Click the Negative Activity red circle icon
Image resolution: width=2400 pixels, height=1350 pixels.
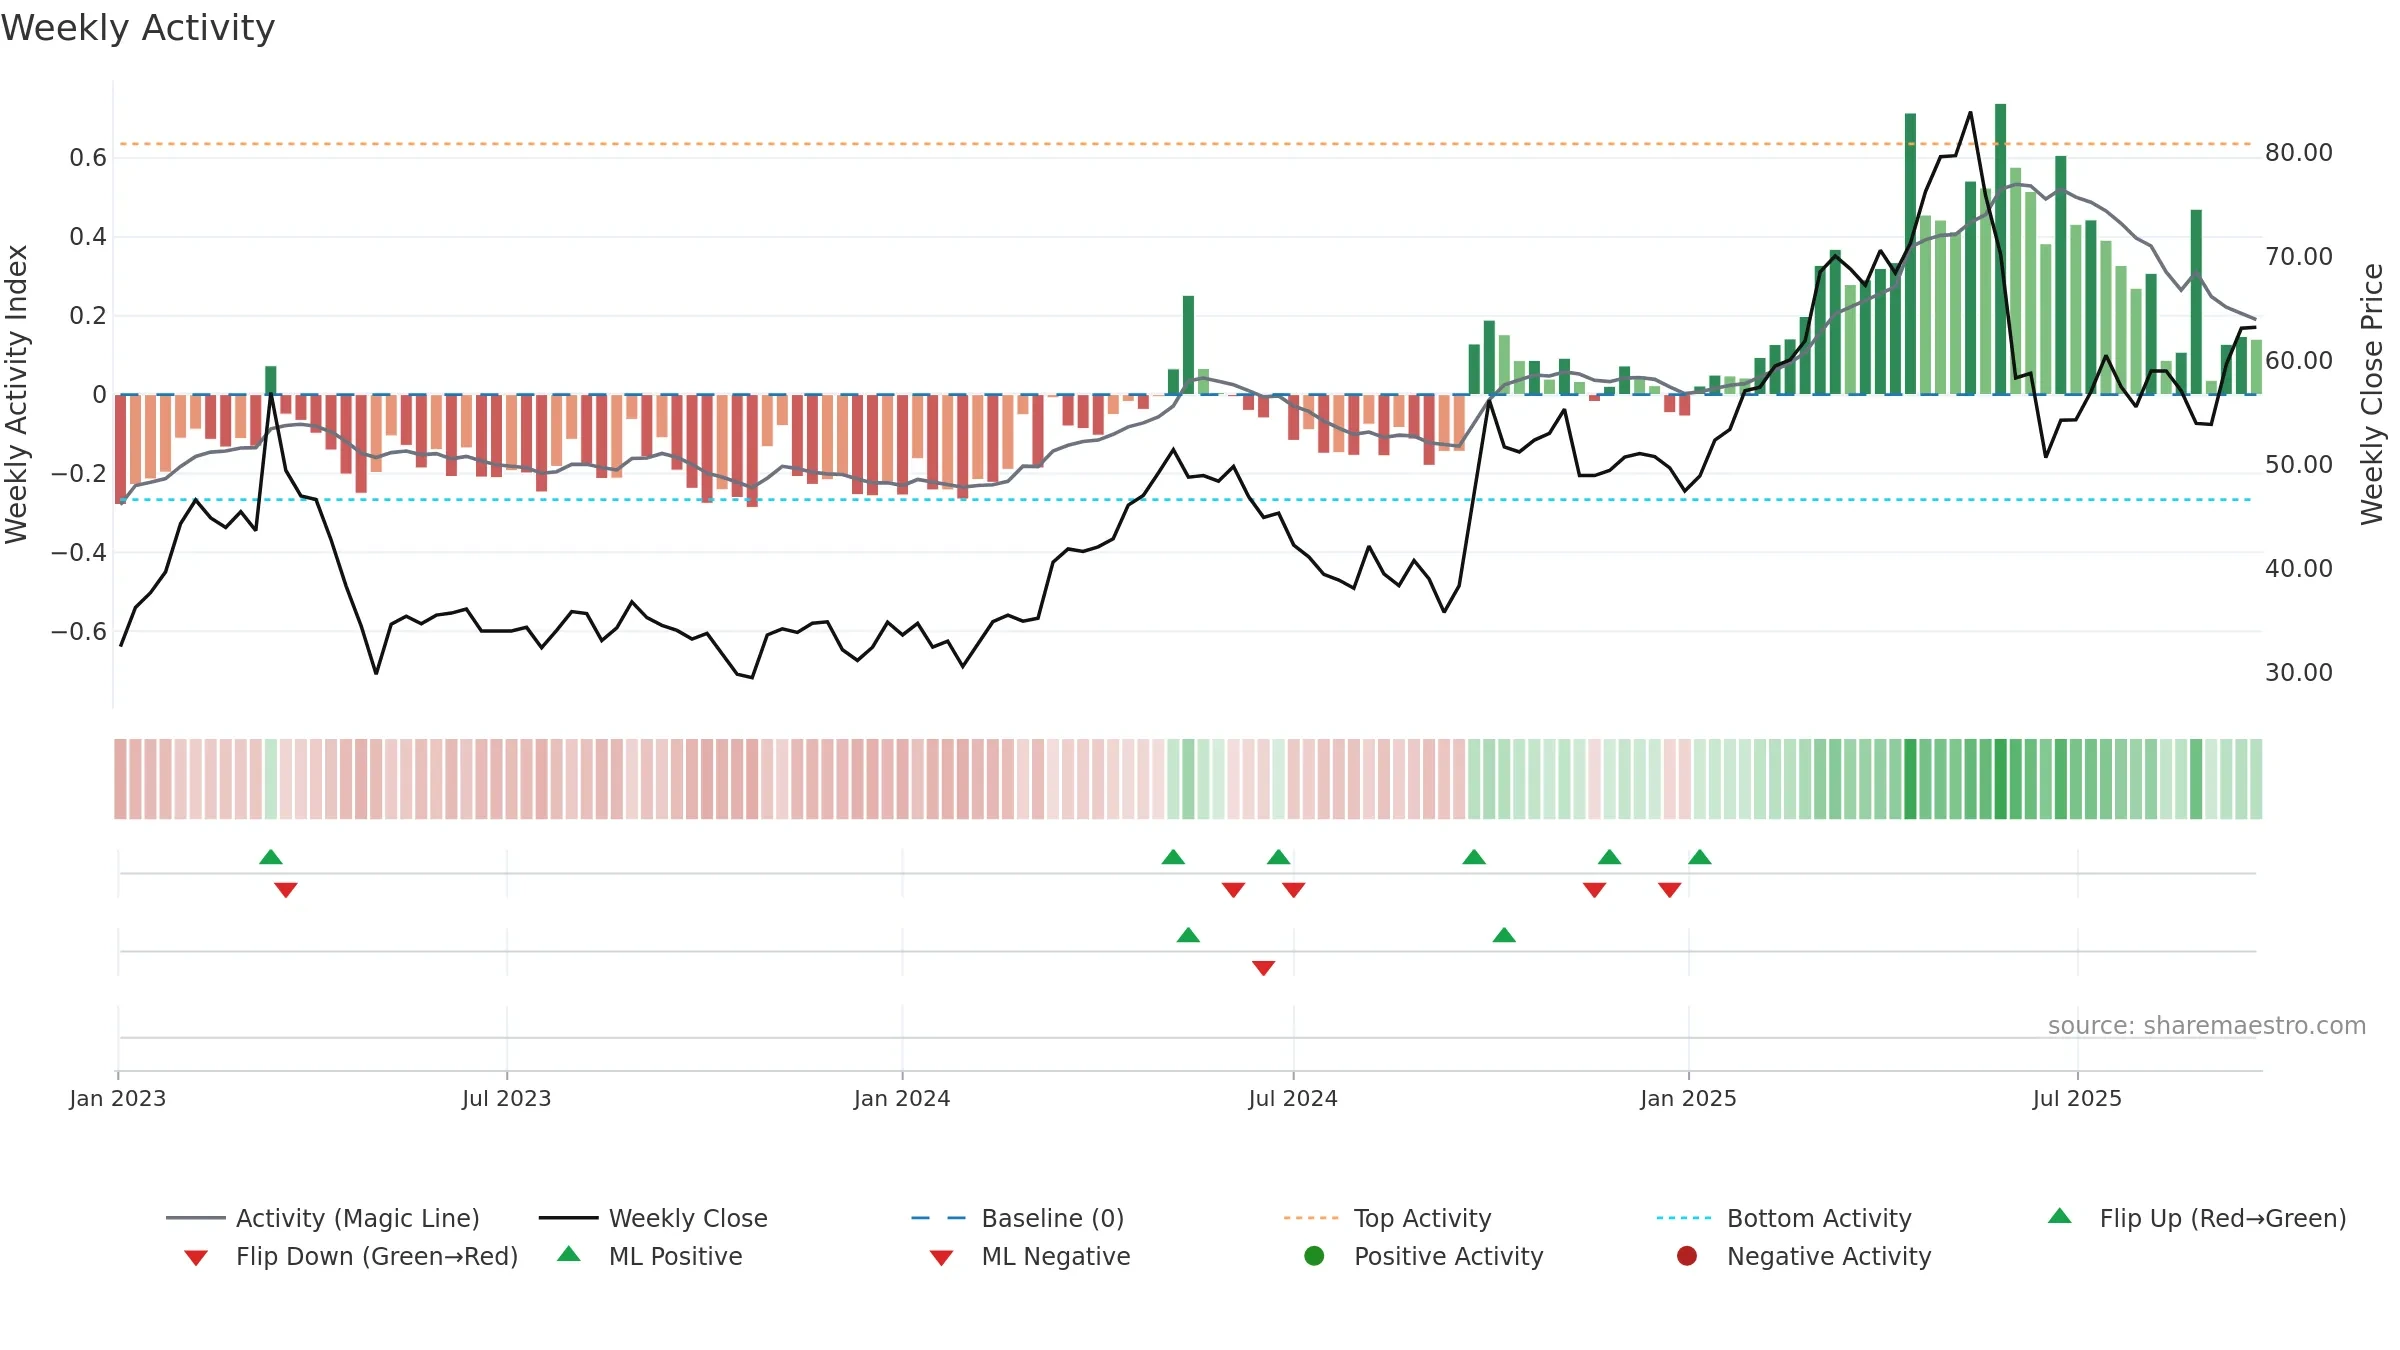click(1687, 1256)
